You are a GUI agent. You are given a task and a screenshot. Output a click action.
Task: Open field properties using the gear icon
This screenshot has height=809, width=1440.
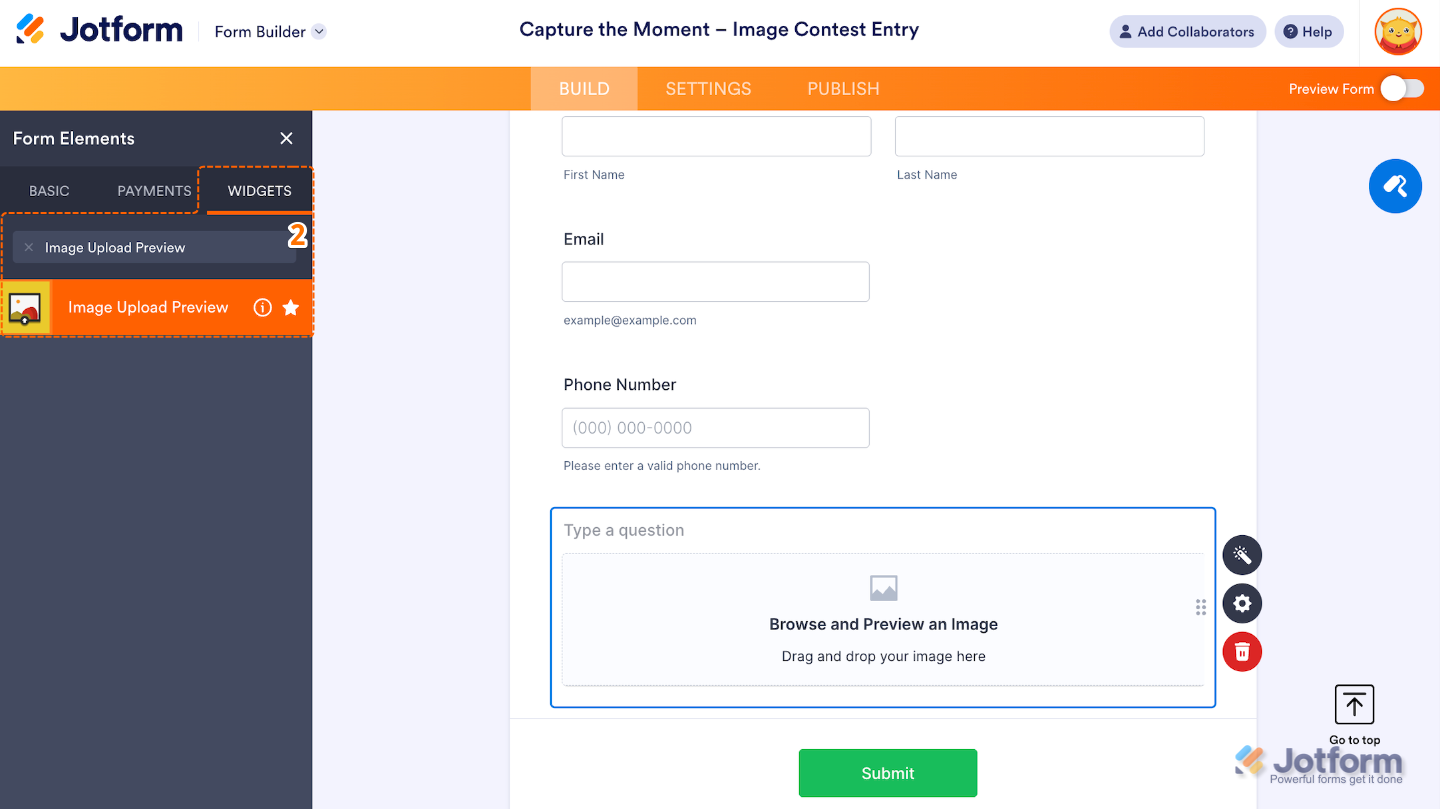(x=1242, y=603)
